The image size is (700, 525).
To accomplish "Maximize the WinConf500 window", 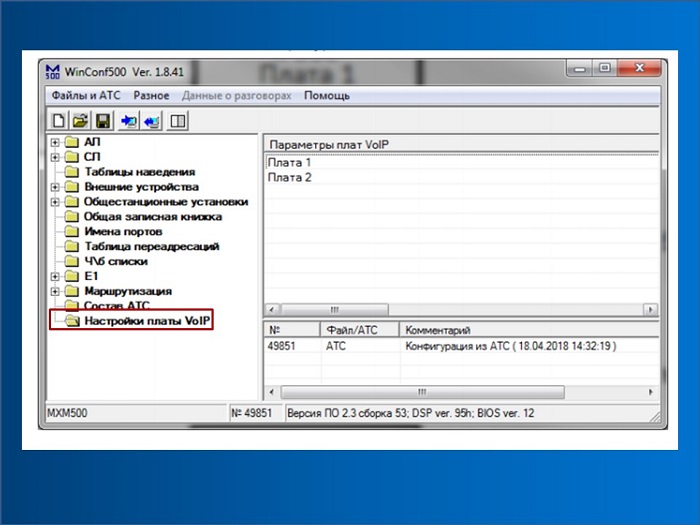I will pos(605,69).
